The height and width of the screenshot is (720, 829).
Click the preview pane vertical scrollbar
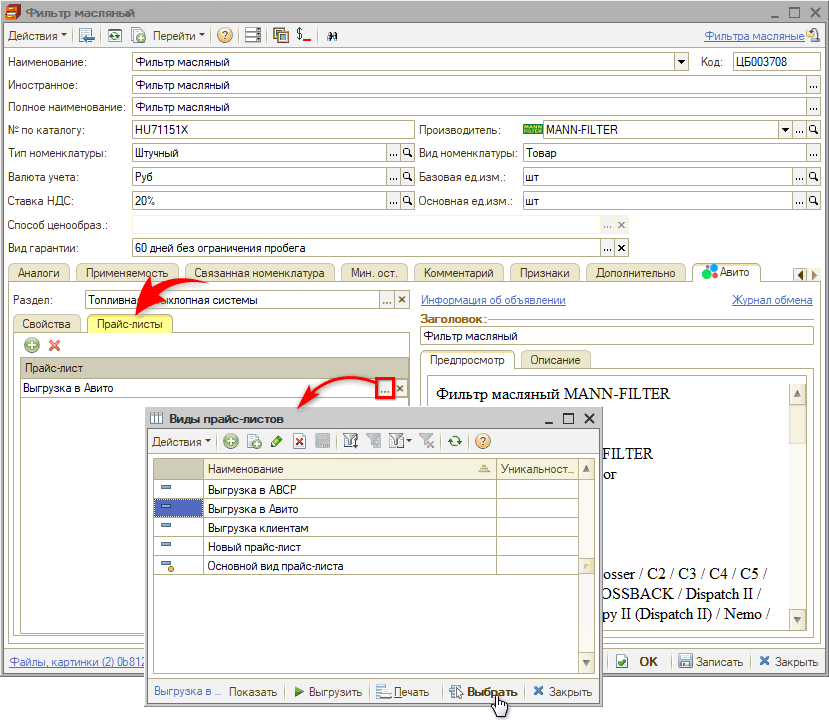coord(797,500)
